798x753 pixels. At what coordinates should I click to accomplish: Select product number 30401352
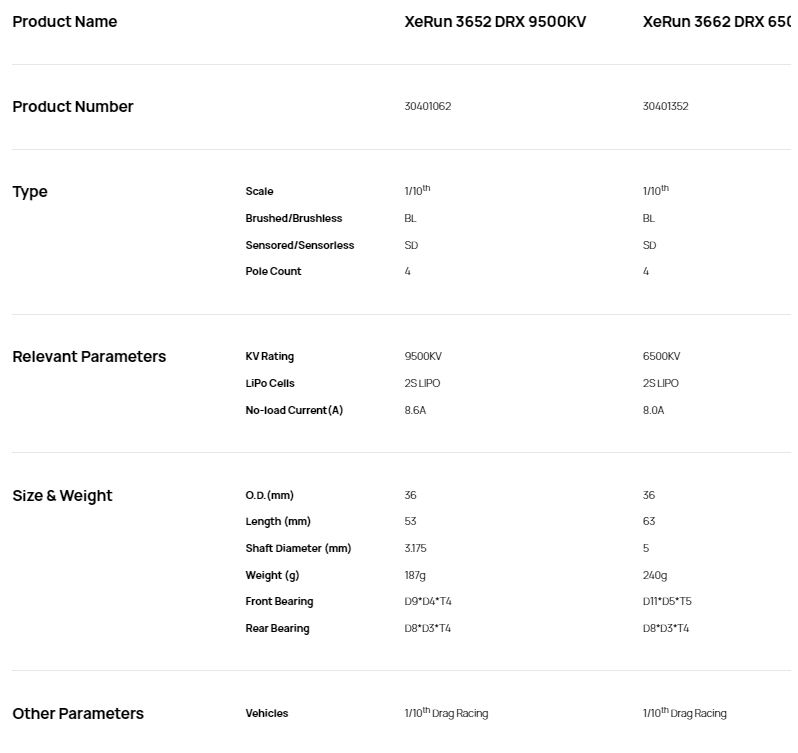[x=665, y=107]
